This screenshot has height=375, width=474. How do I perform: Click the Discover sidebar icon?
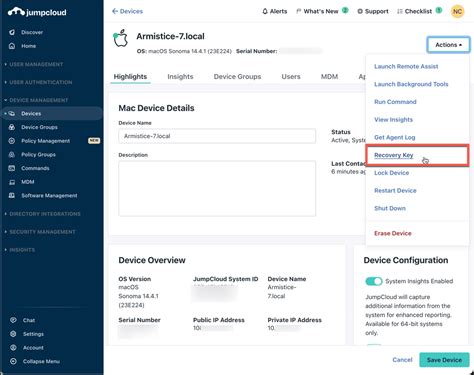tap(12, 32)
